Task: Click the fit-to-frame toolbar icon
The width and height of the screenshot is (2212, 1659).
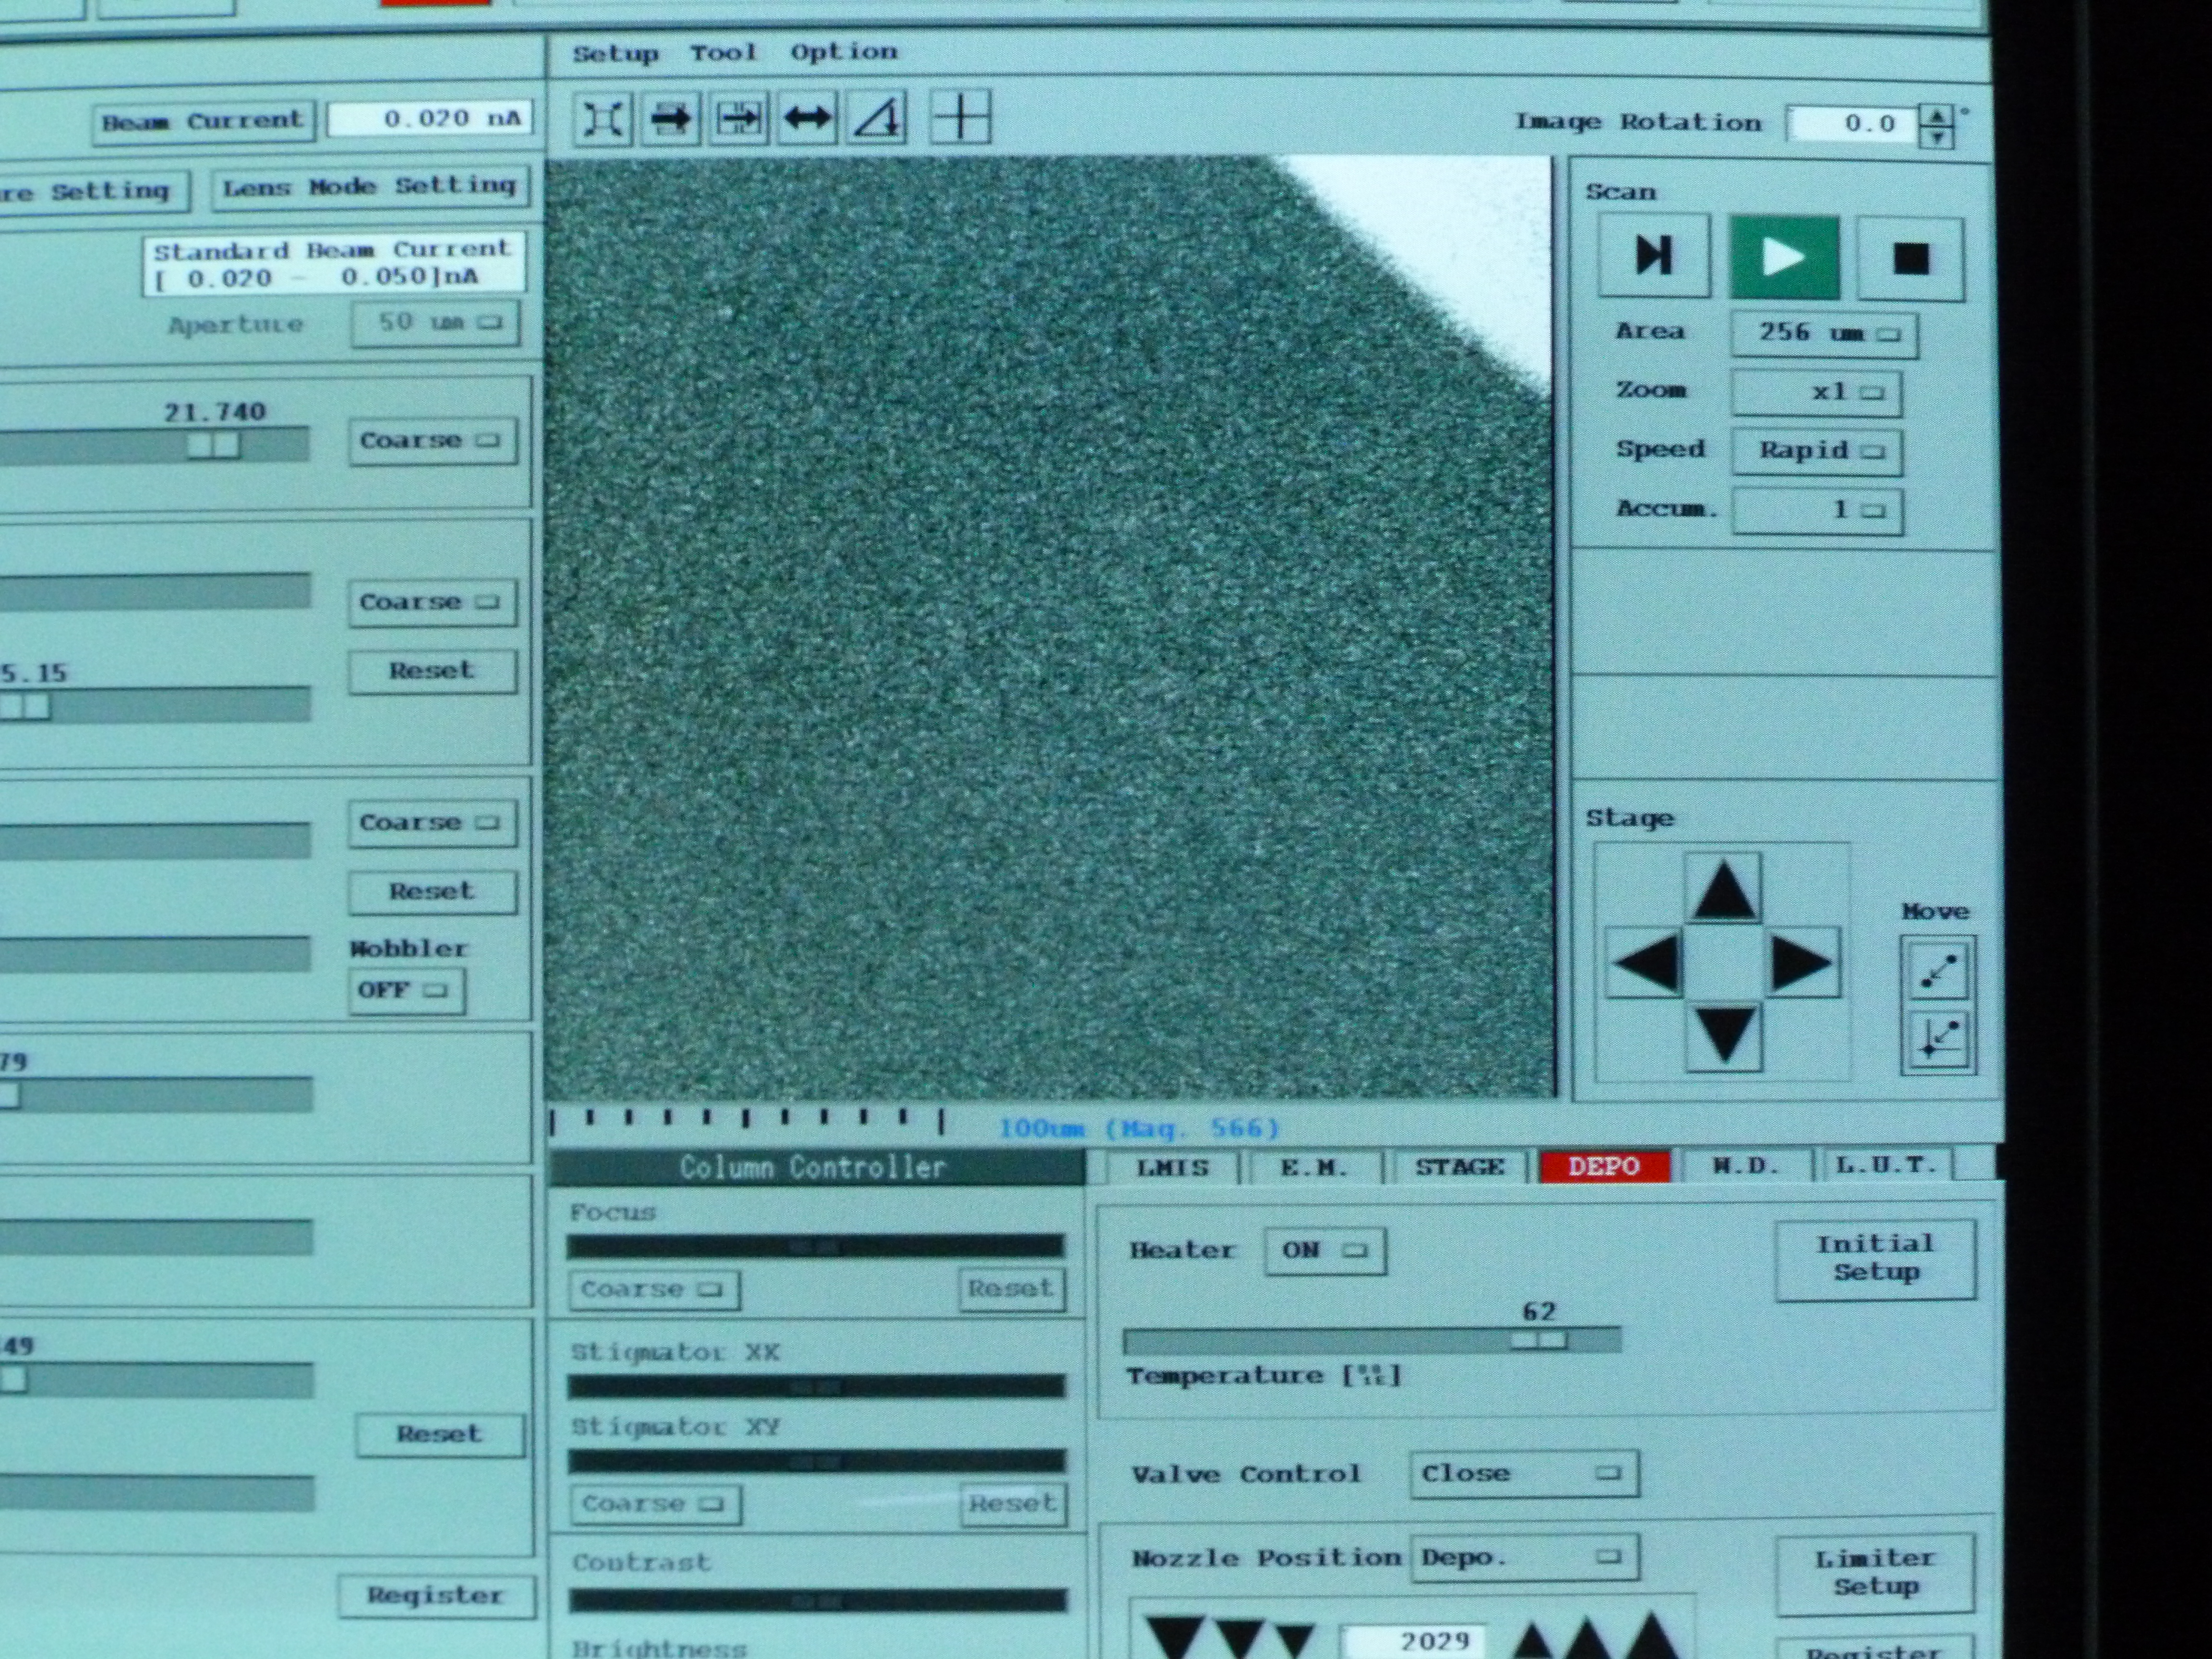Action: 603,120
